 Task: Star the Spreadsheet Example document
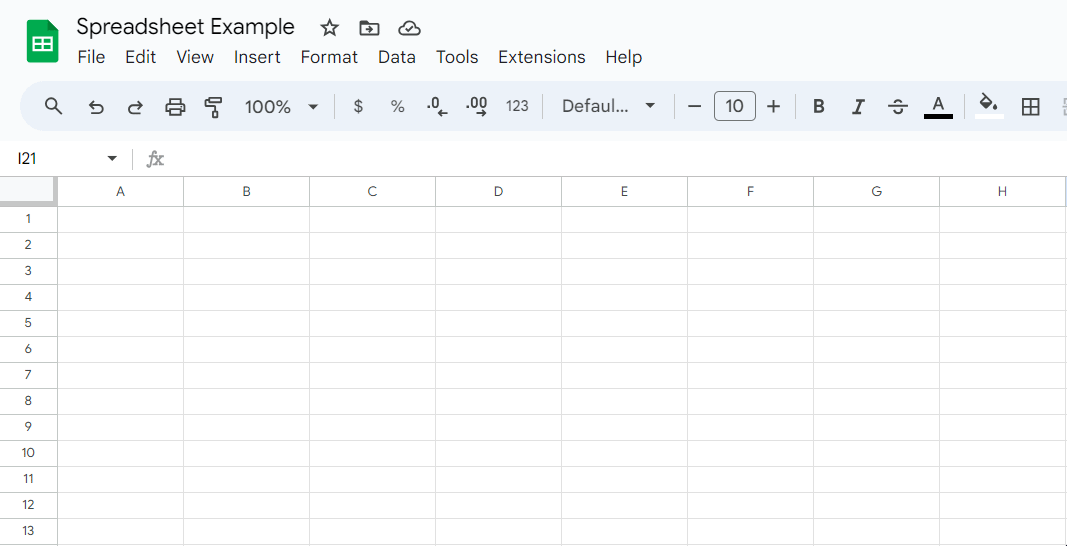click(x=329, y=28)
